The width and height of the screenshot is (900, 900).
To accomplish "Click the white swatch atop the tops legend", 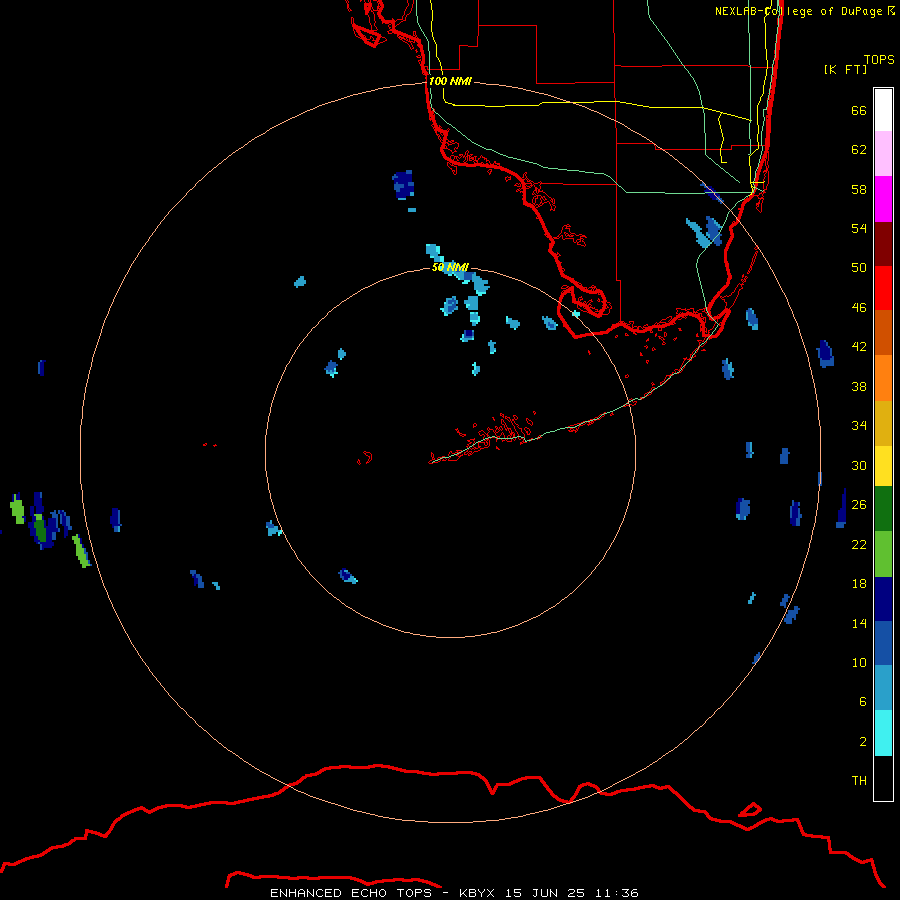I will (883, 110).
